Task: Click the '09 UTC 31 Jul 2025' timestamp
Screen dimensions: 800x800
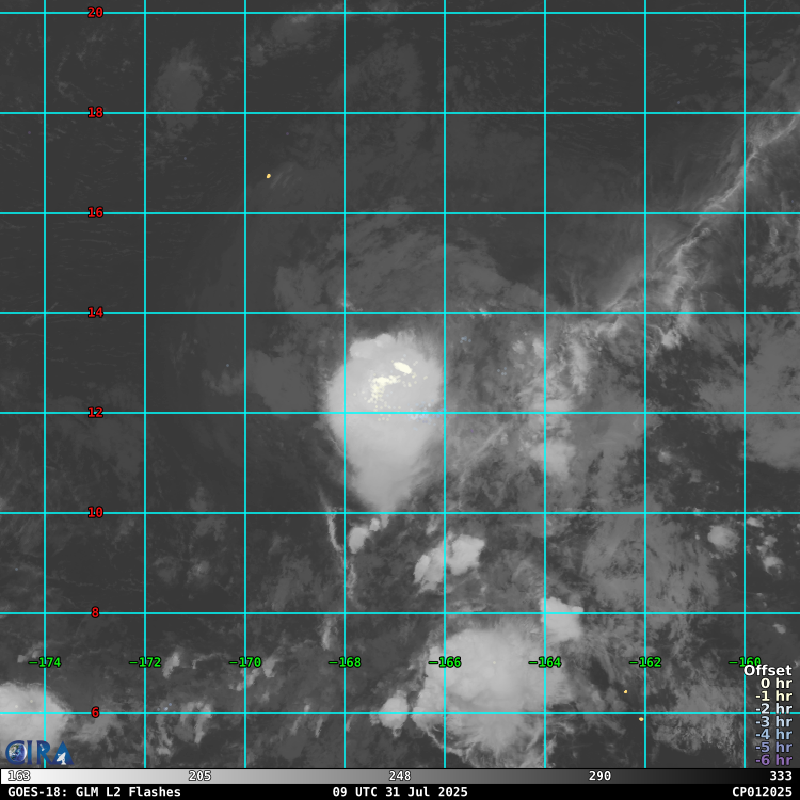Action: (400, 792)
